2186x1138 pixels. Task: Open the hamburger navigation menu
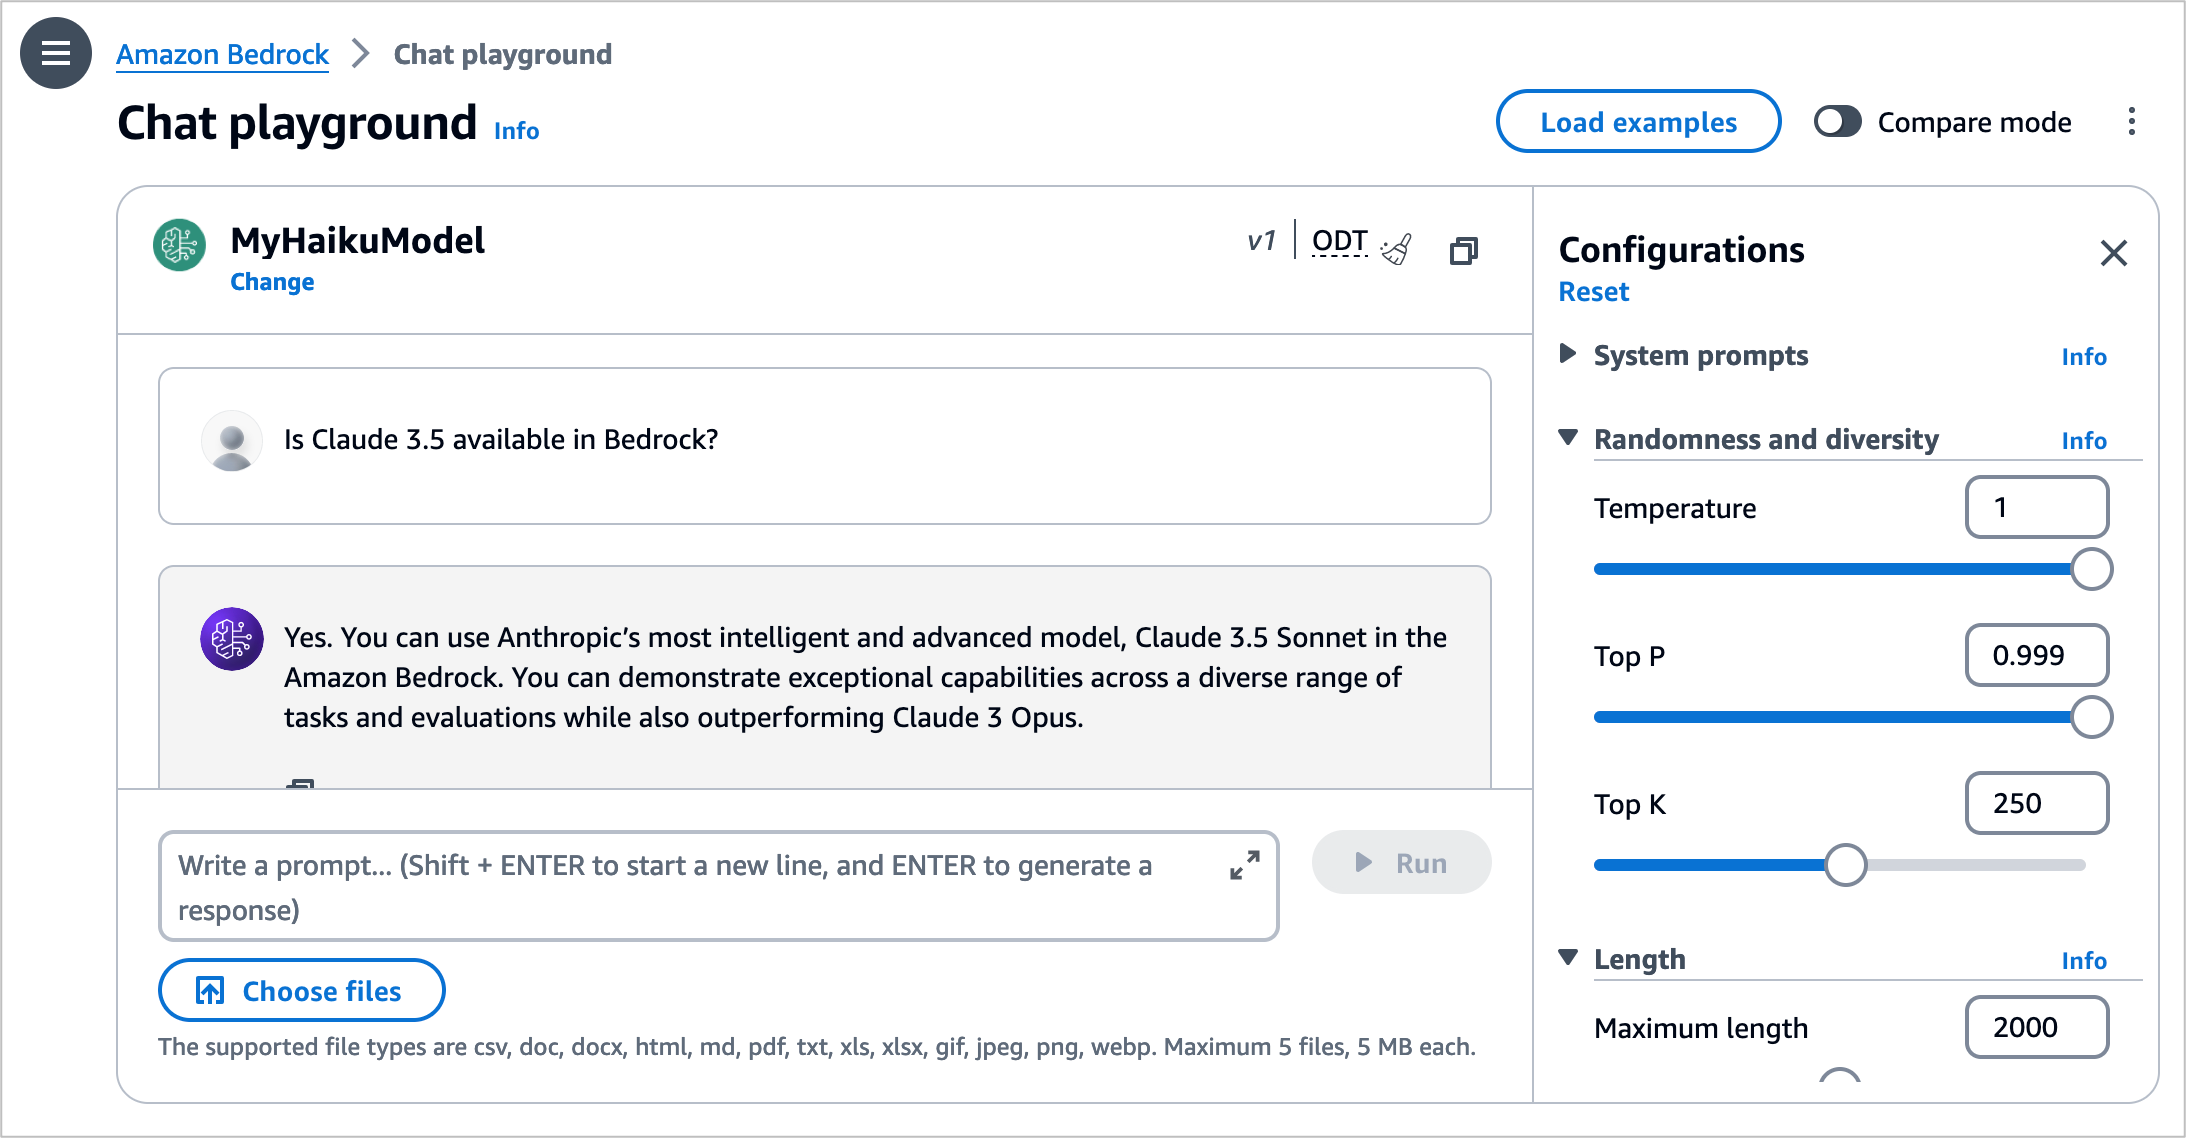(x=56, y=53)
